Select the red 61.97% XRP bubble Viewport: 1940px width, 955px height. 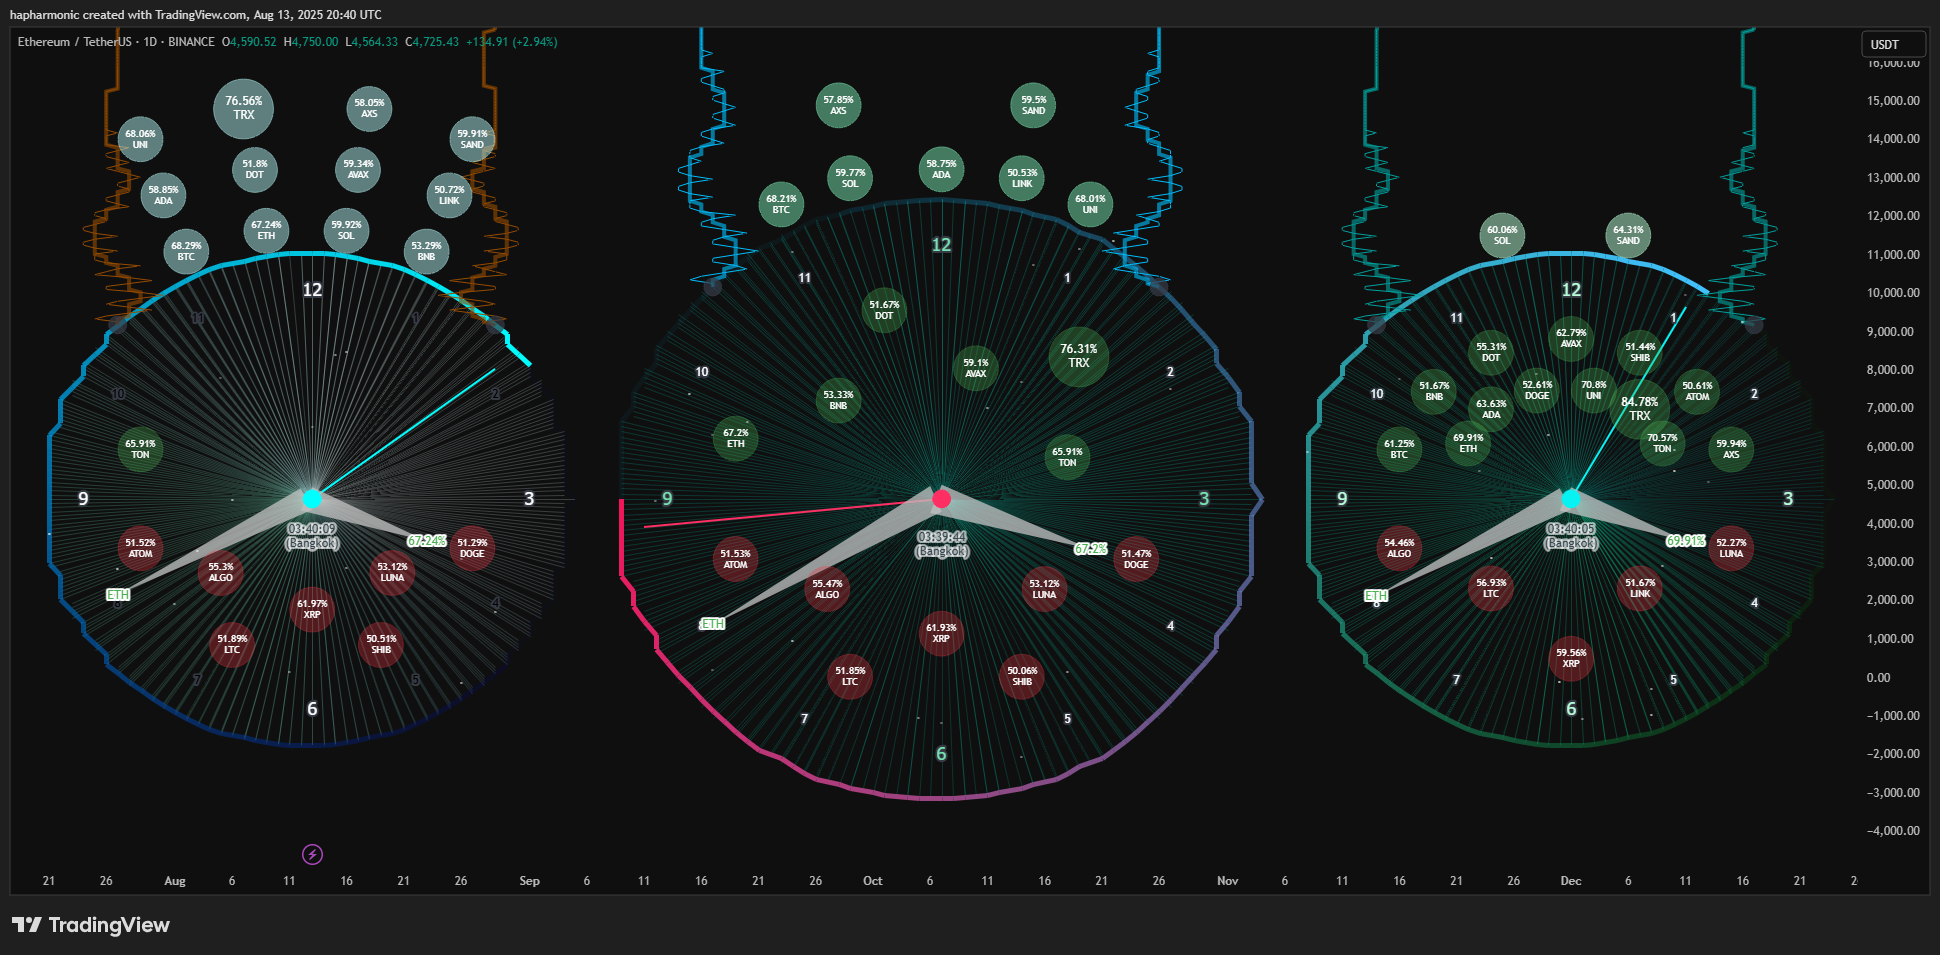(312, 609)
